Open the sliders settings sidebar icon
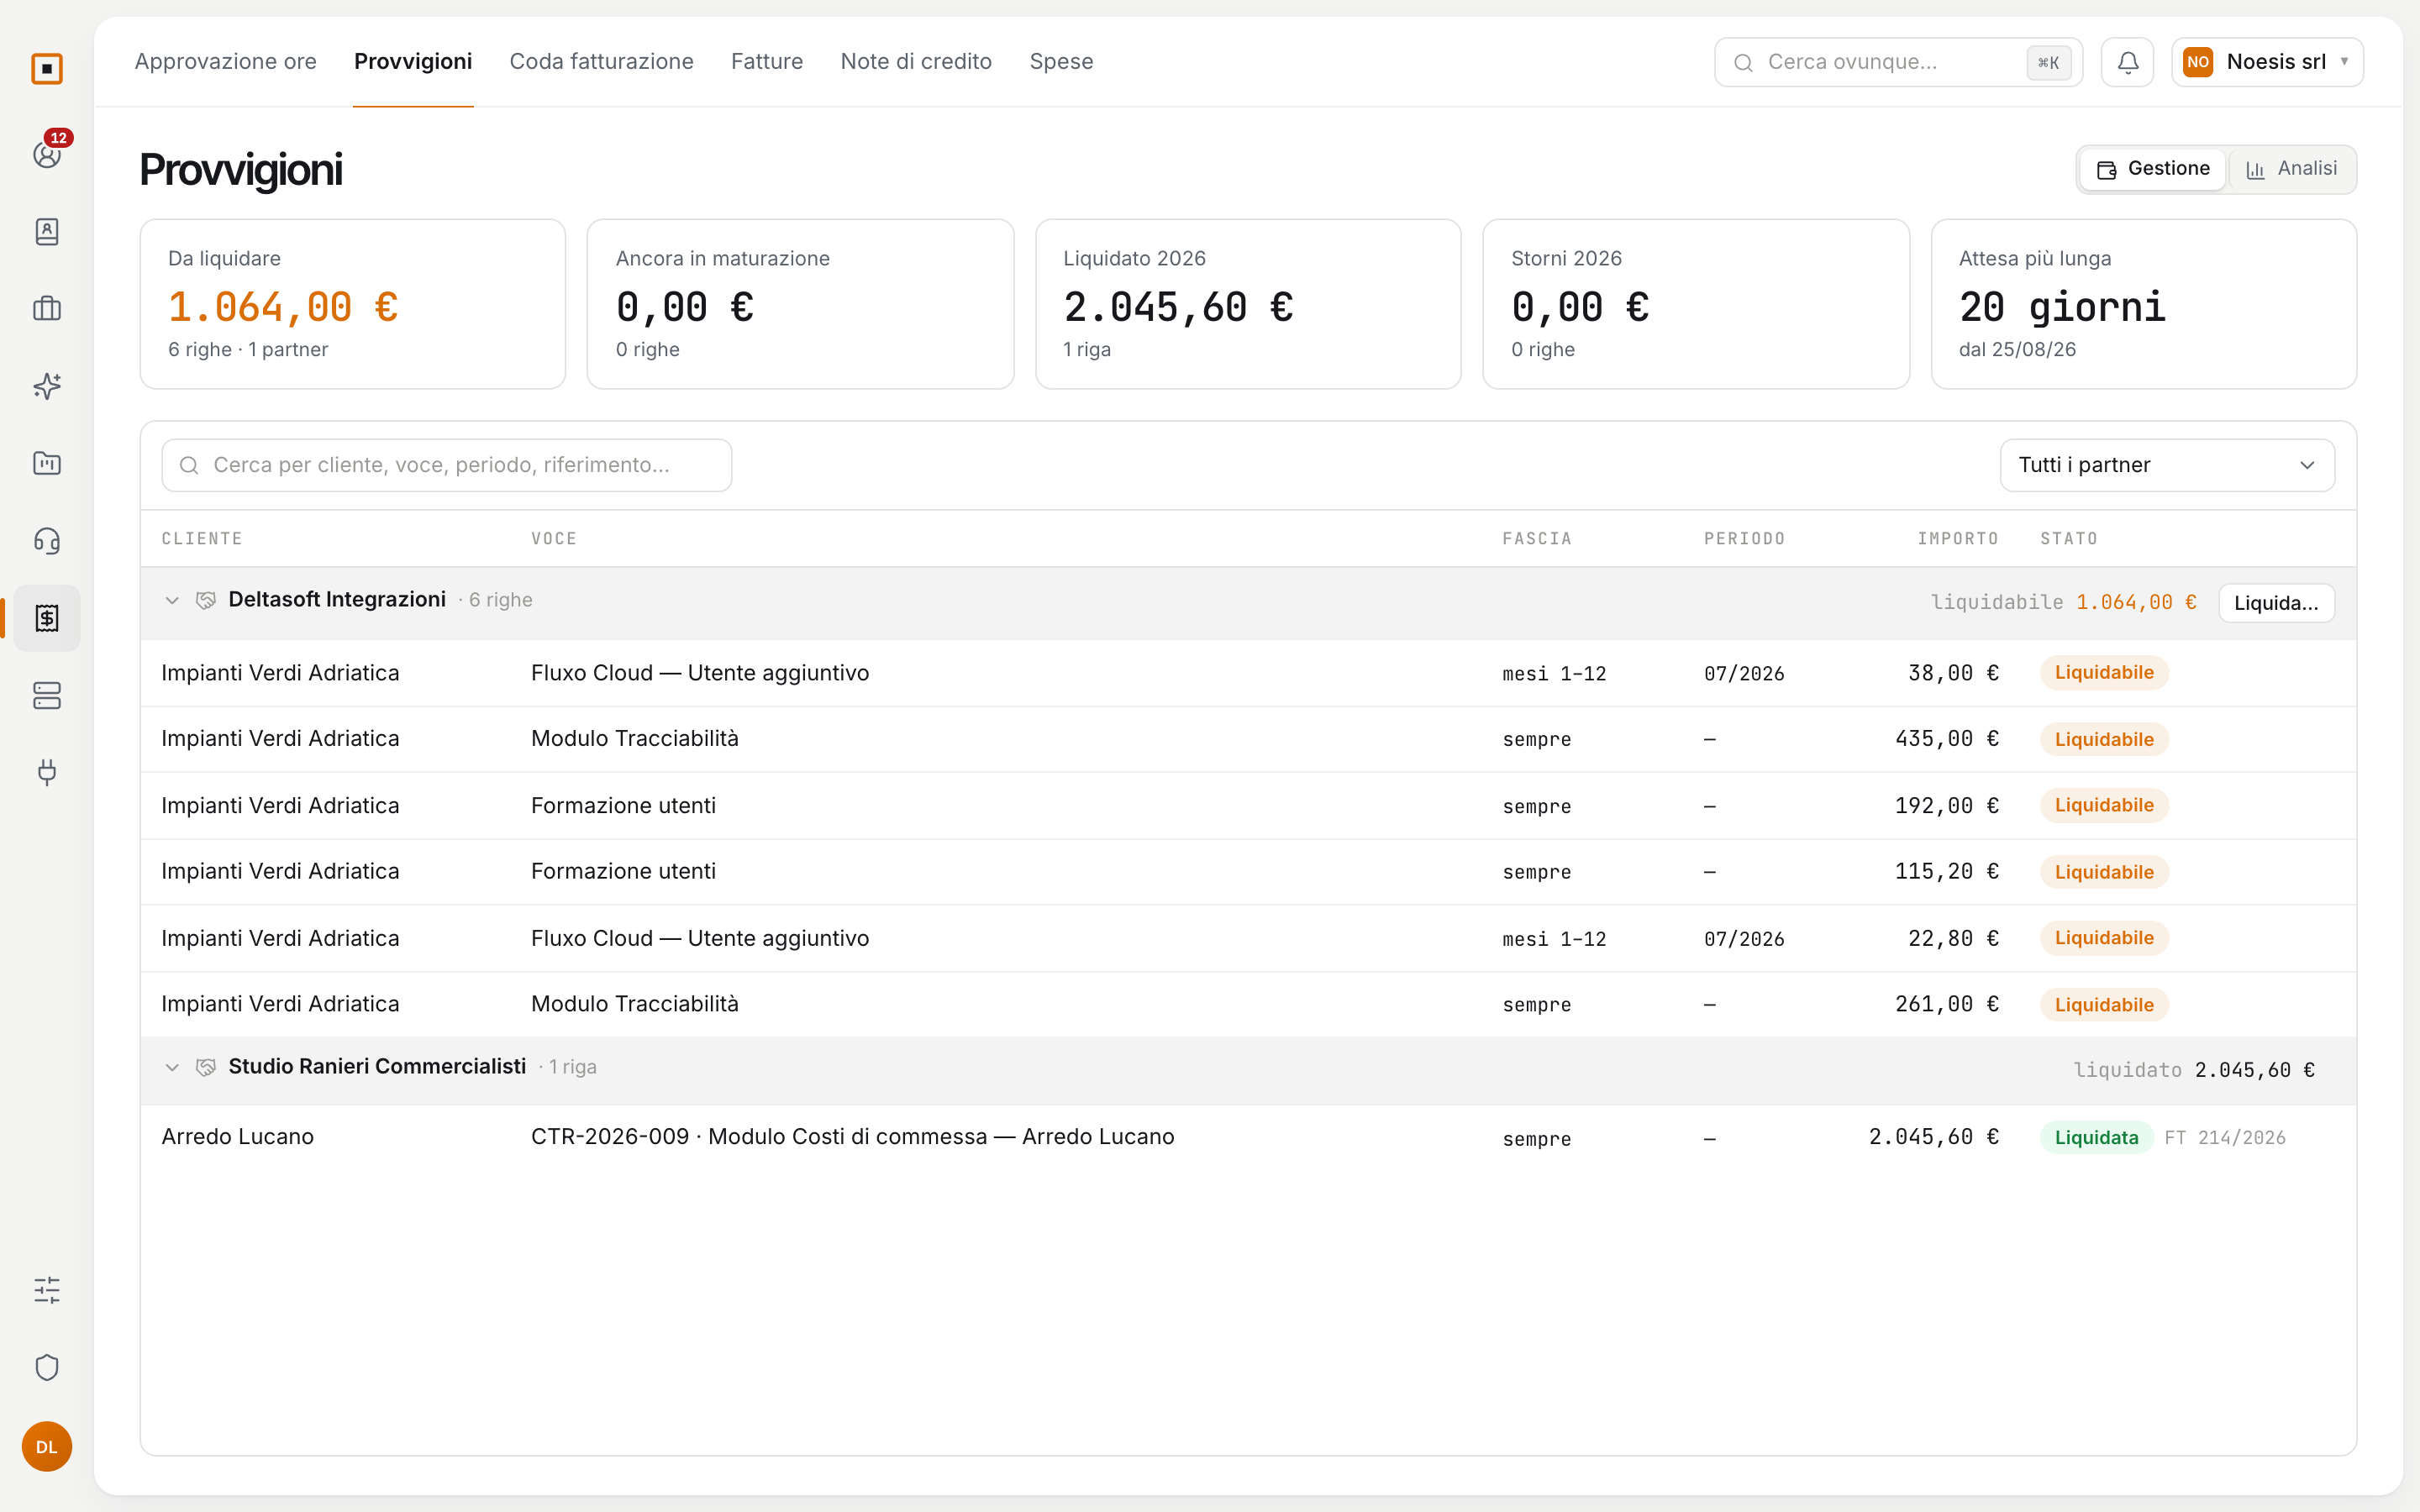 pos(47,1290)
